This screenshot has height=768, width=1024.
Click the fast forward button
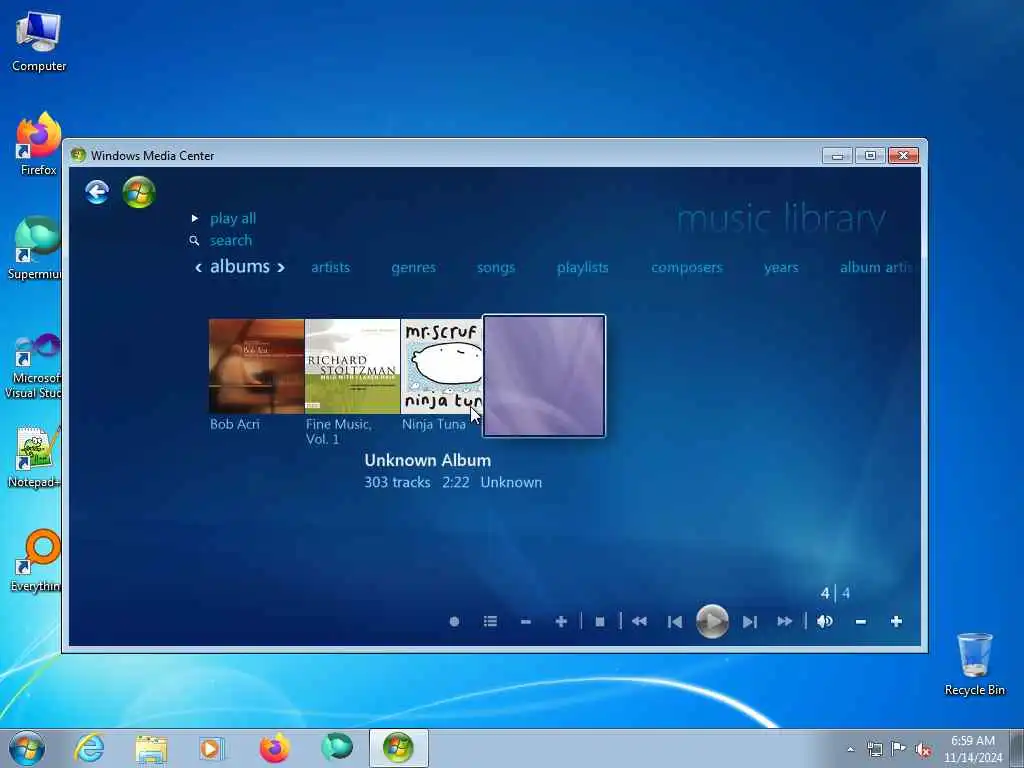785,622
